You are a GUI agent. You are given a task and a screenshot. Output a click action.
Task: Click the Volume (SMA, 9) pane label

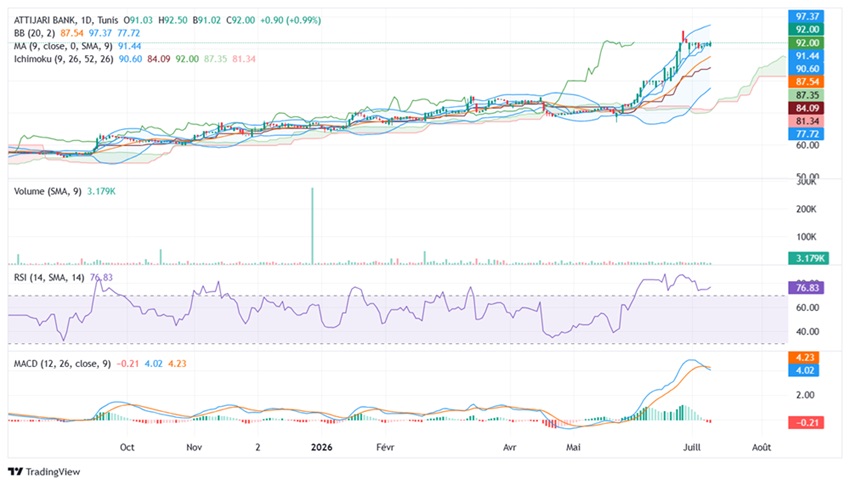(48, 191)
